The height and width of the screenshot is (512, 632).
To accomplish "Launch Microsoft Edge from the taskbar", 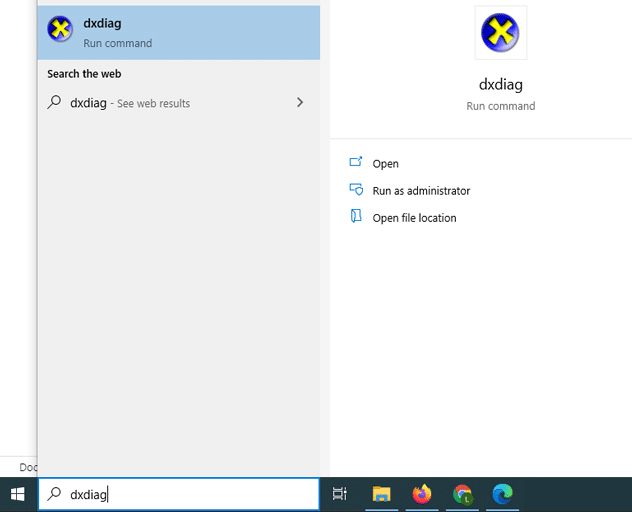I will pyautogui.click(x=502, y=494).
